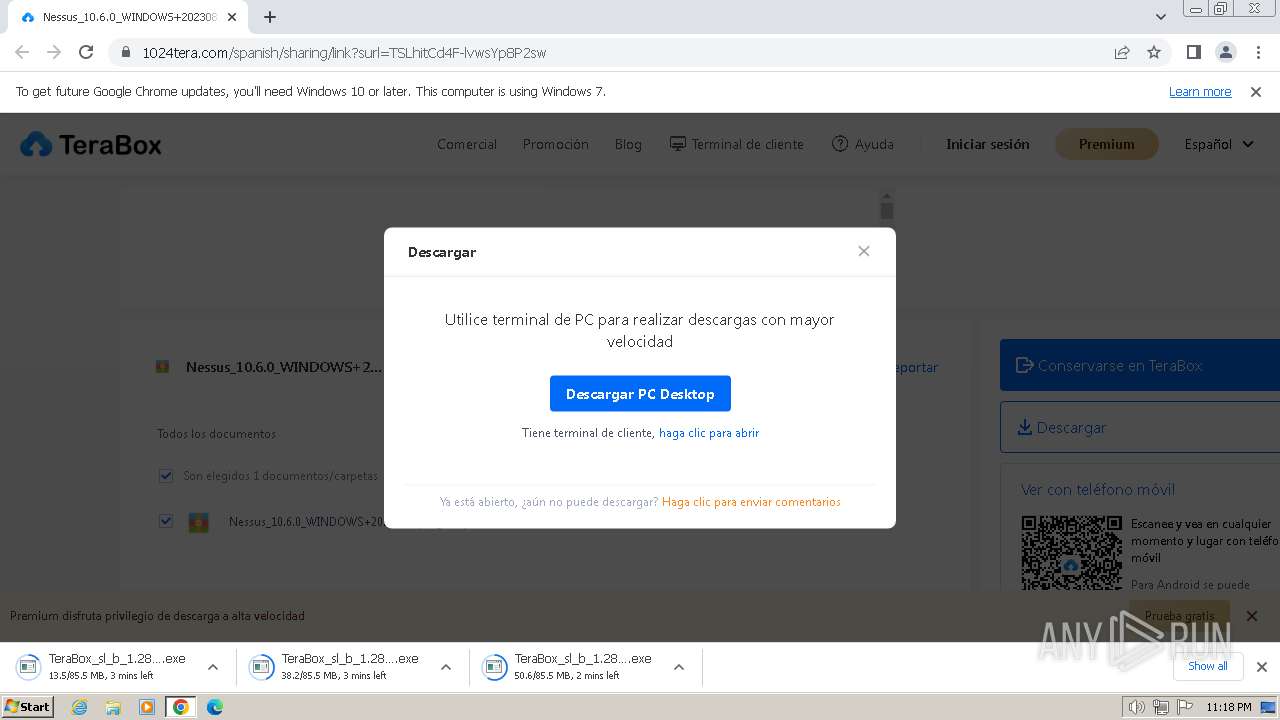Image resolution: width=1280 pixels, height=720 pixels.
Task: Open second download 38.2/85.5 MB item
Action: tap(338, 667)
